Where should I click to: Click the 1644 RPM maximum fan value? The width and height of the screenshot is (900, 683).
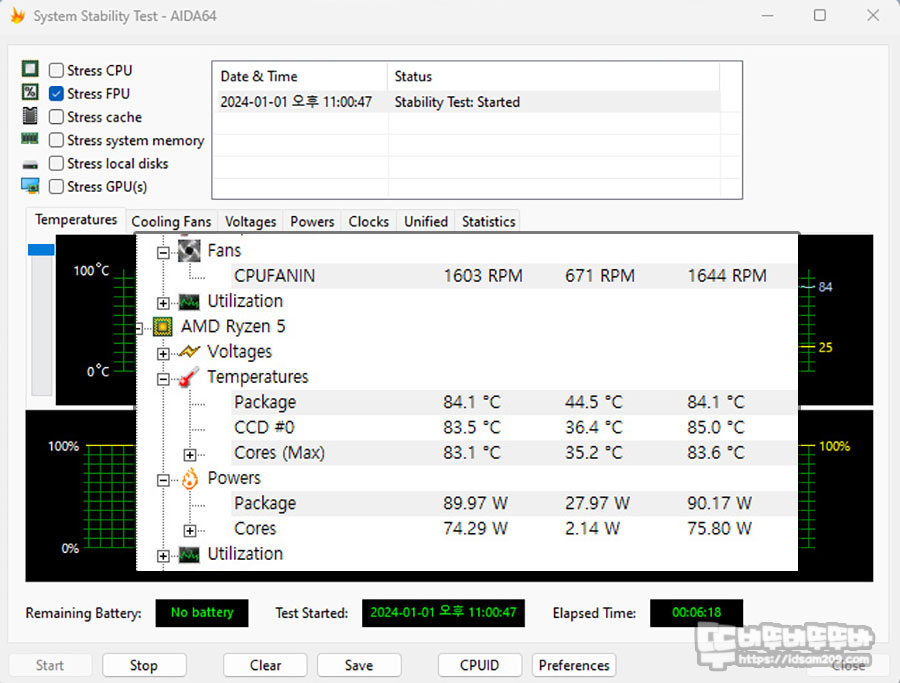point(727,276)
